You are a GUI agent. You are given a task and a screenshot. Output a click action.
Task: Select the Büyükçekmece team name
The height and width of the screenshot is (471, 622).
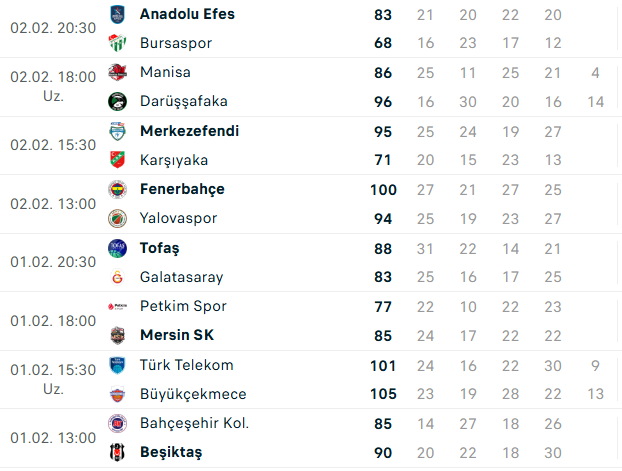193,394
